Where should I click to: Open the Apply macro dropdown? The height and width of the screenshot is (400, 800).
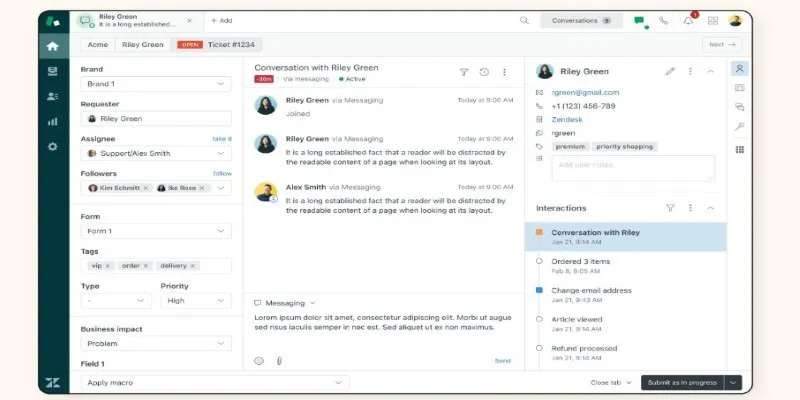click(215, 383)
